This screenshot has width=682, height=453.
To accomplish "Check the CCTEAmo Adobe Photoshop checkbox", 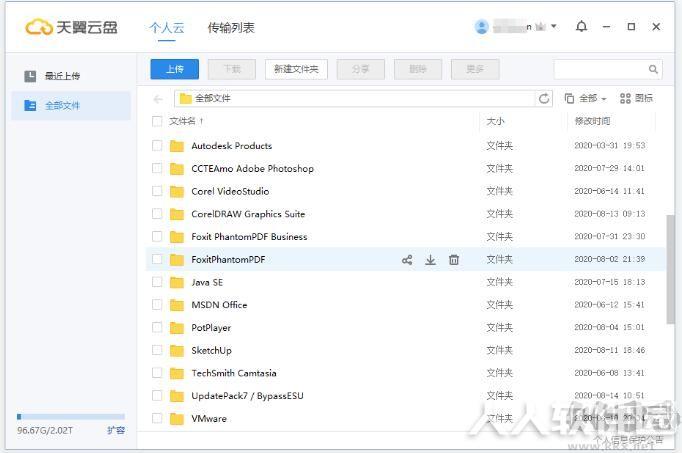I will pos(157,168).
